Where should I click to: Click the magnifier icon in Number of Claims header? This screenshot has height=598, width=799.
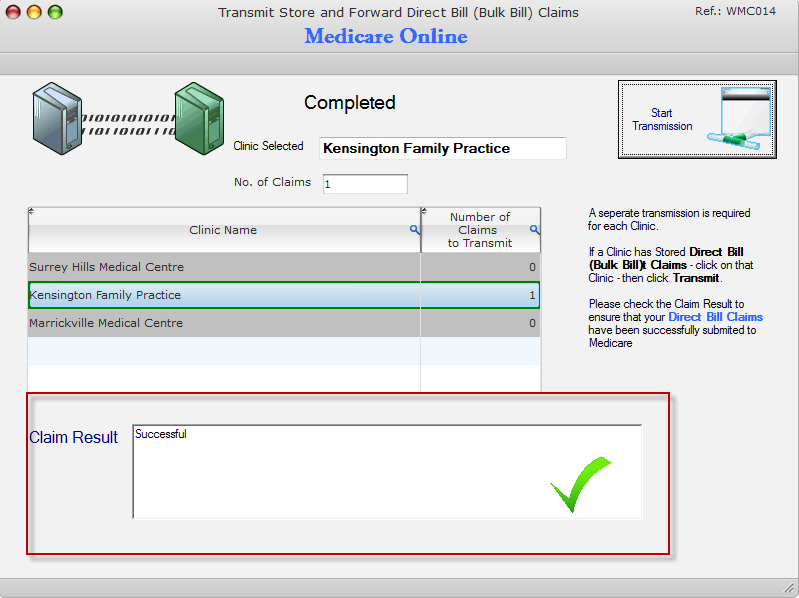[535, 230]
